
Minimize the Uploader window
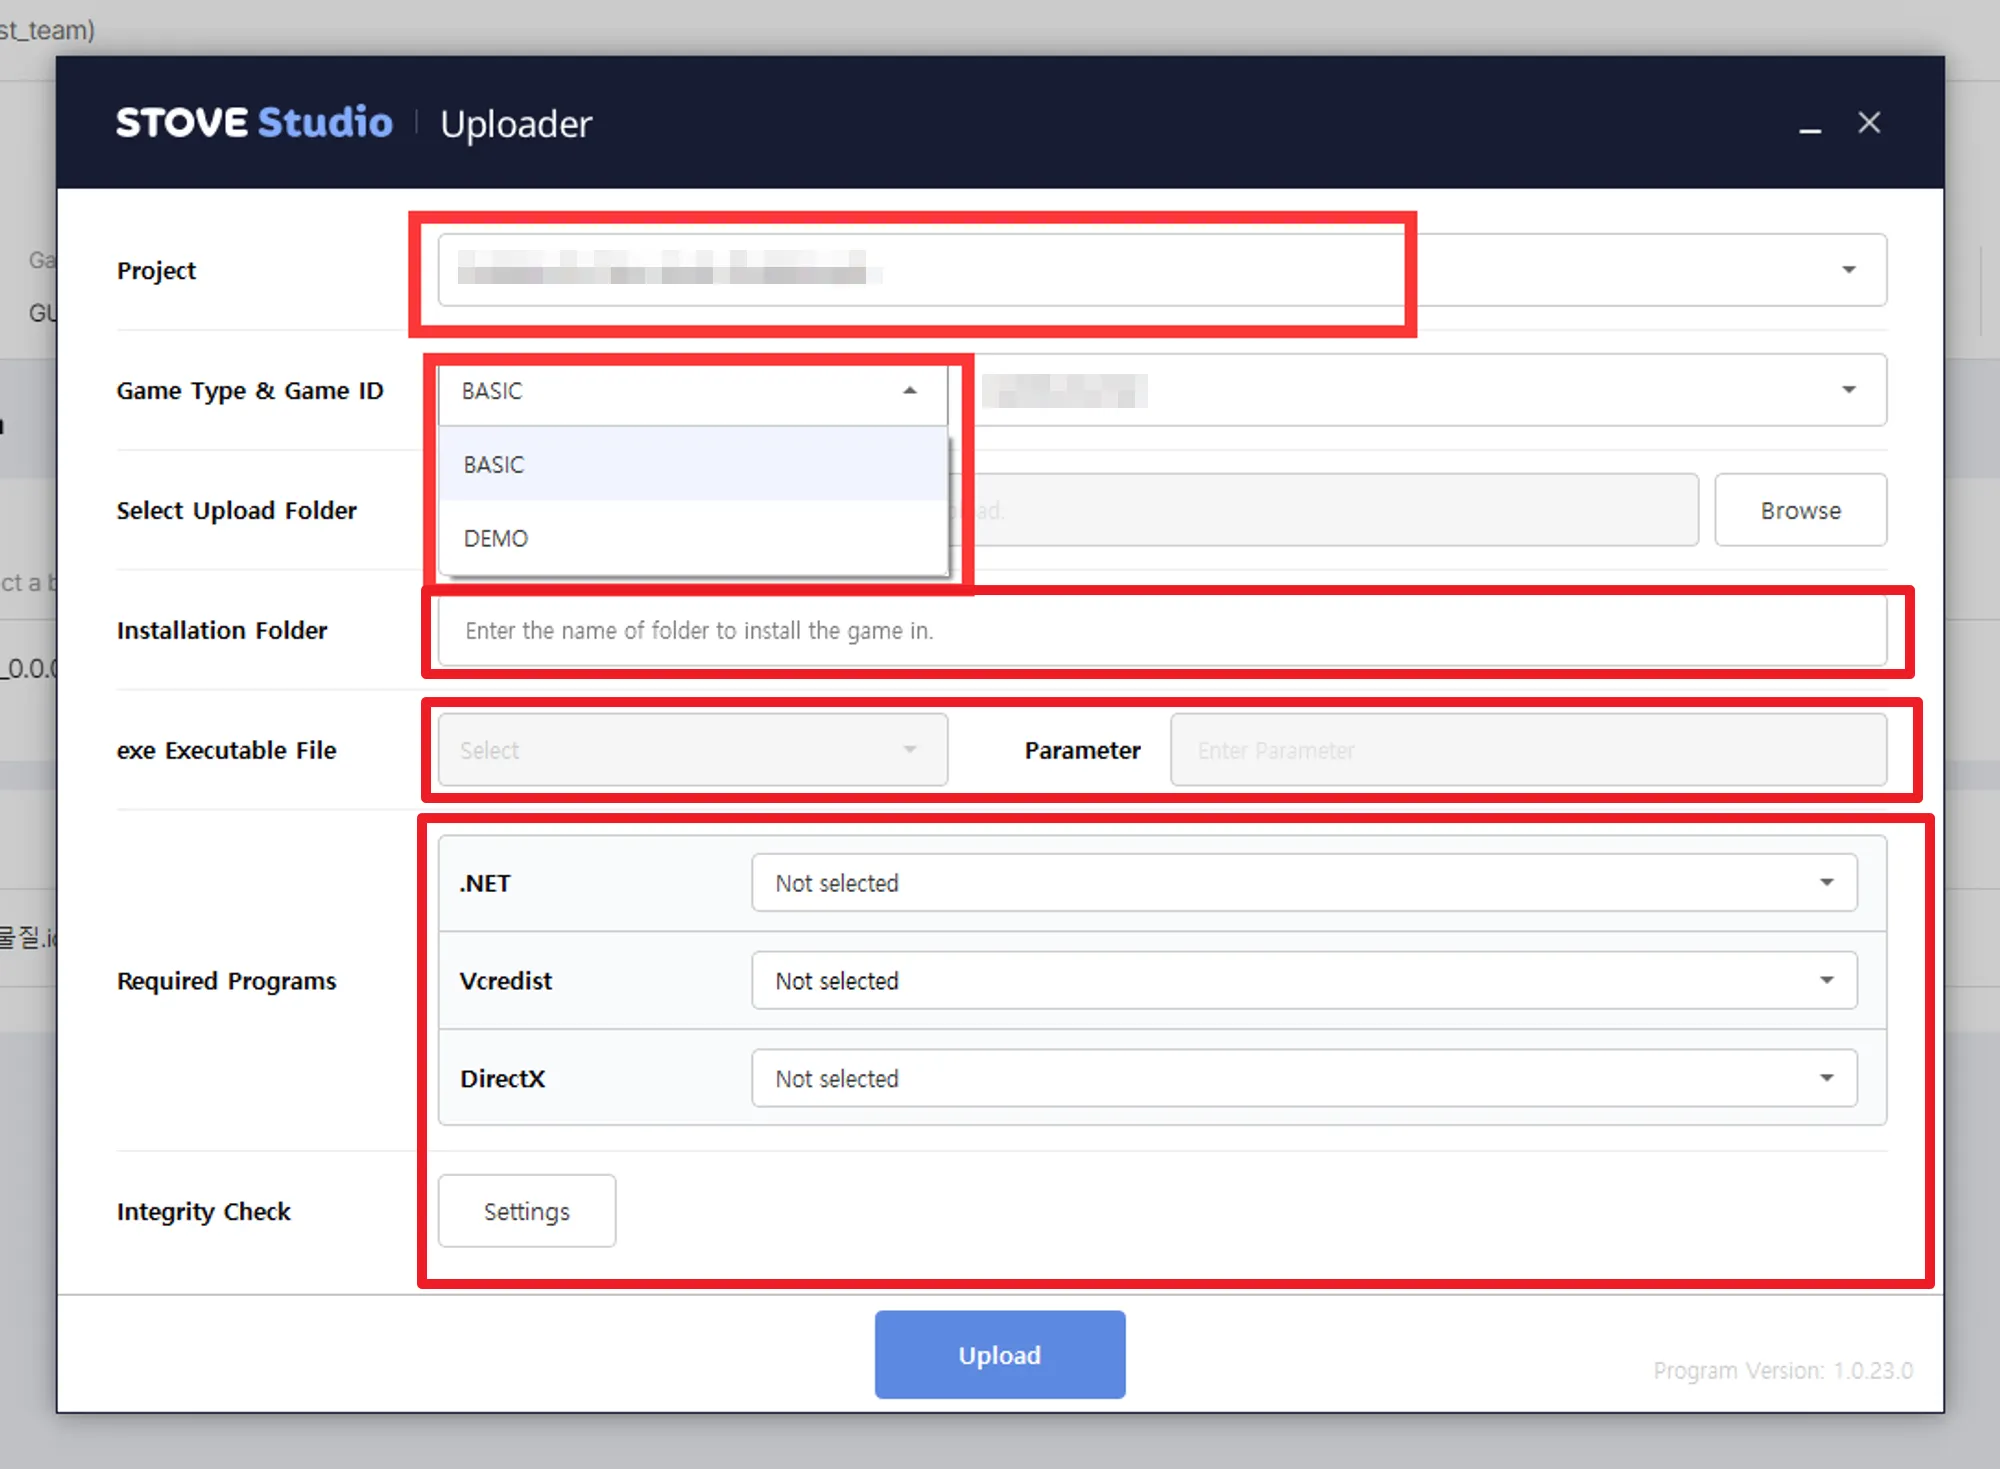point(1809,128)
